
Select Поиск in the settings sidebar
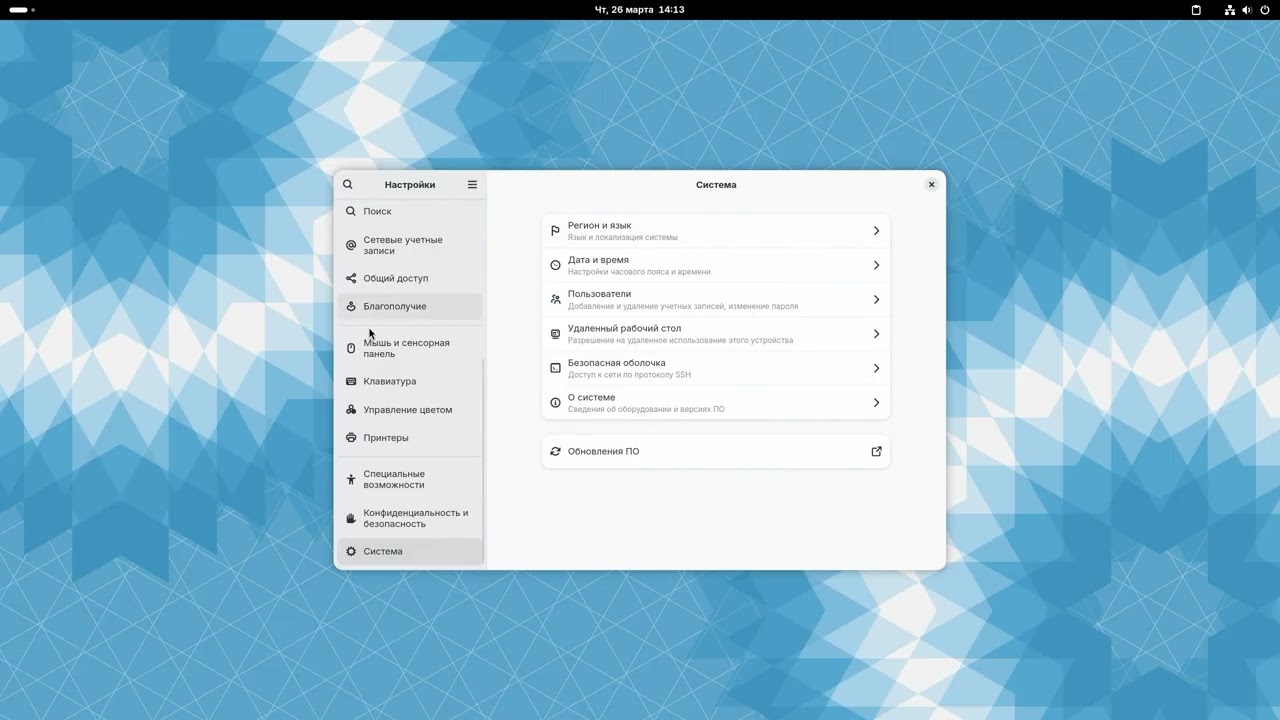tap(410, 211)
